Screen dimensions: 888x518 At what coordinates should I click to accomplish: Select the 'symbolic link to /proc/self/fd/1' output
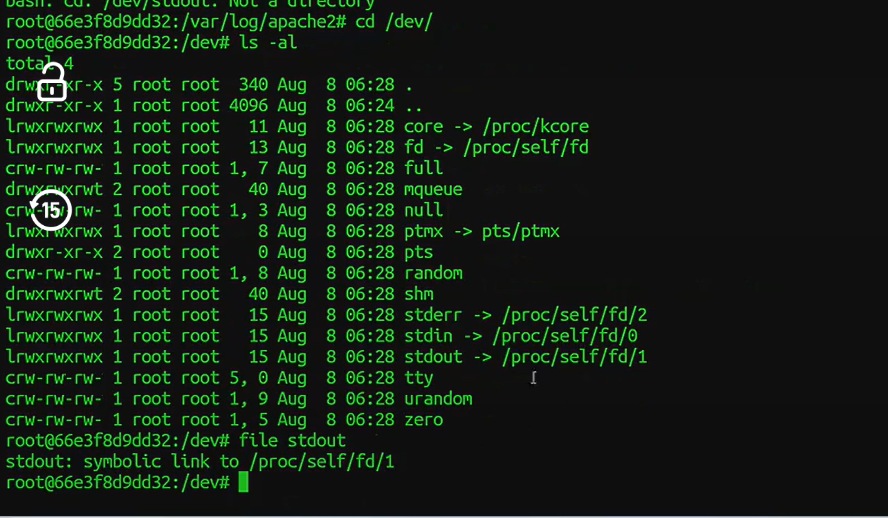click(238, 462)
